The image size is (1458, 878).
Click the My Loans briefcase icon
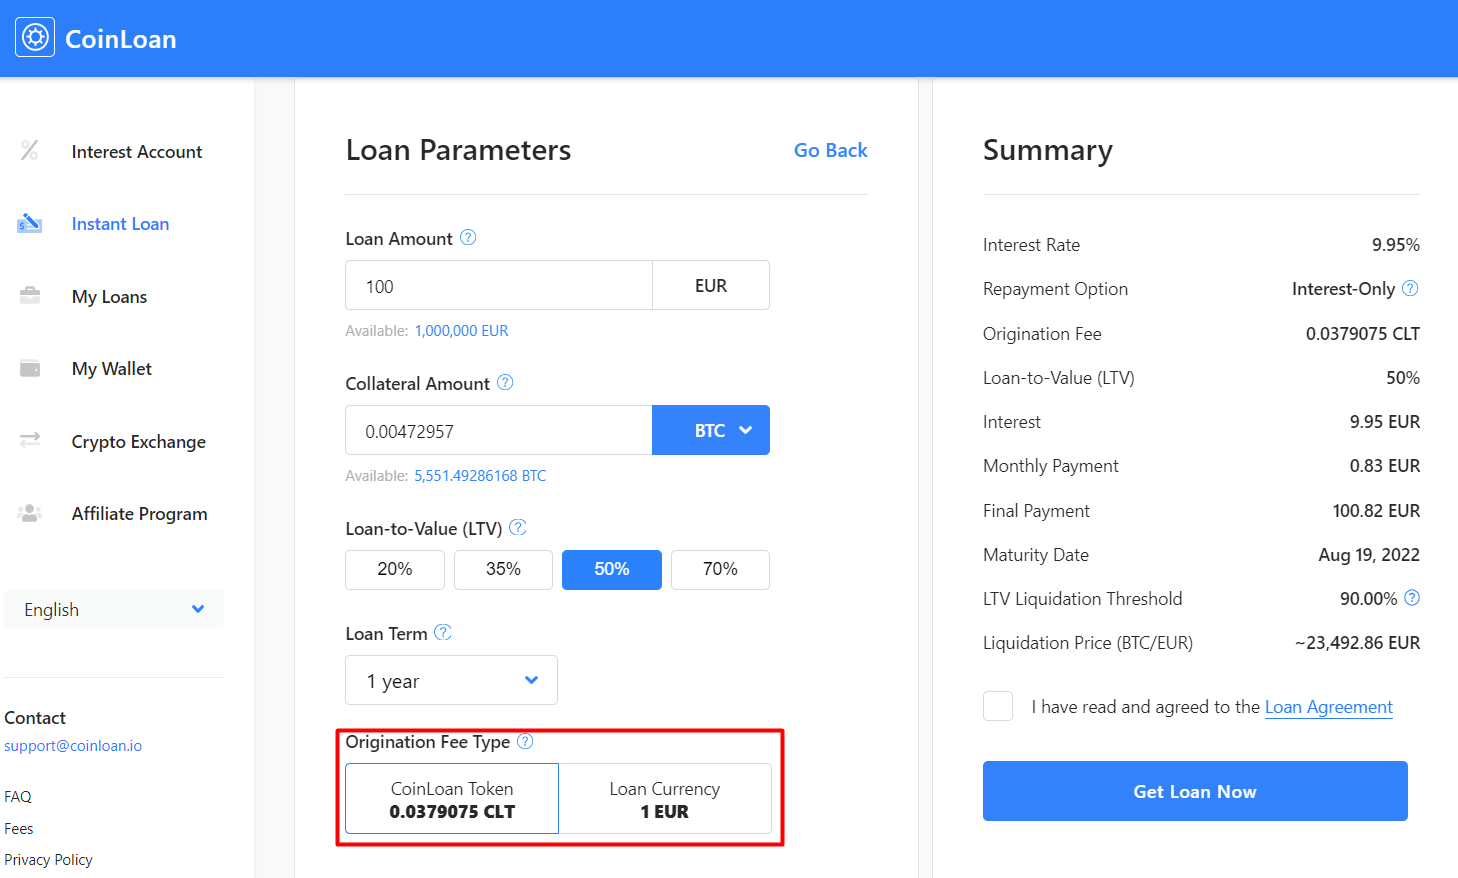(30, 296)
